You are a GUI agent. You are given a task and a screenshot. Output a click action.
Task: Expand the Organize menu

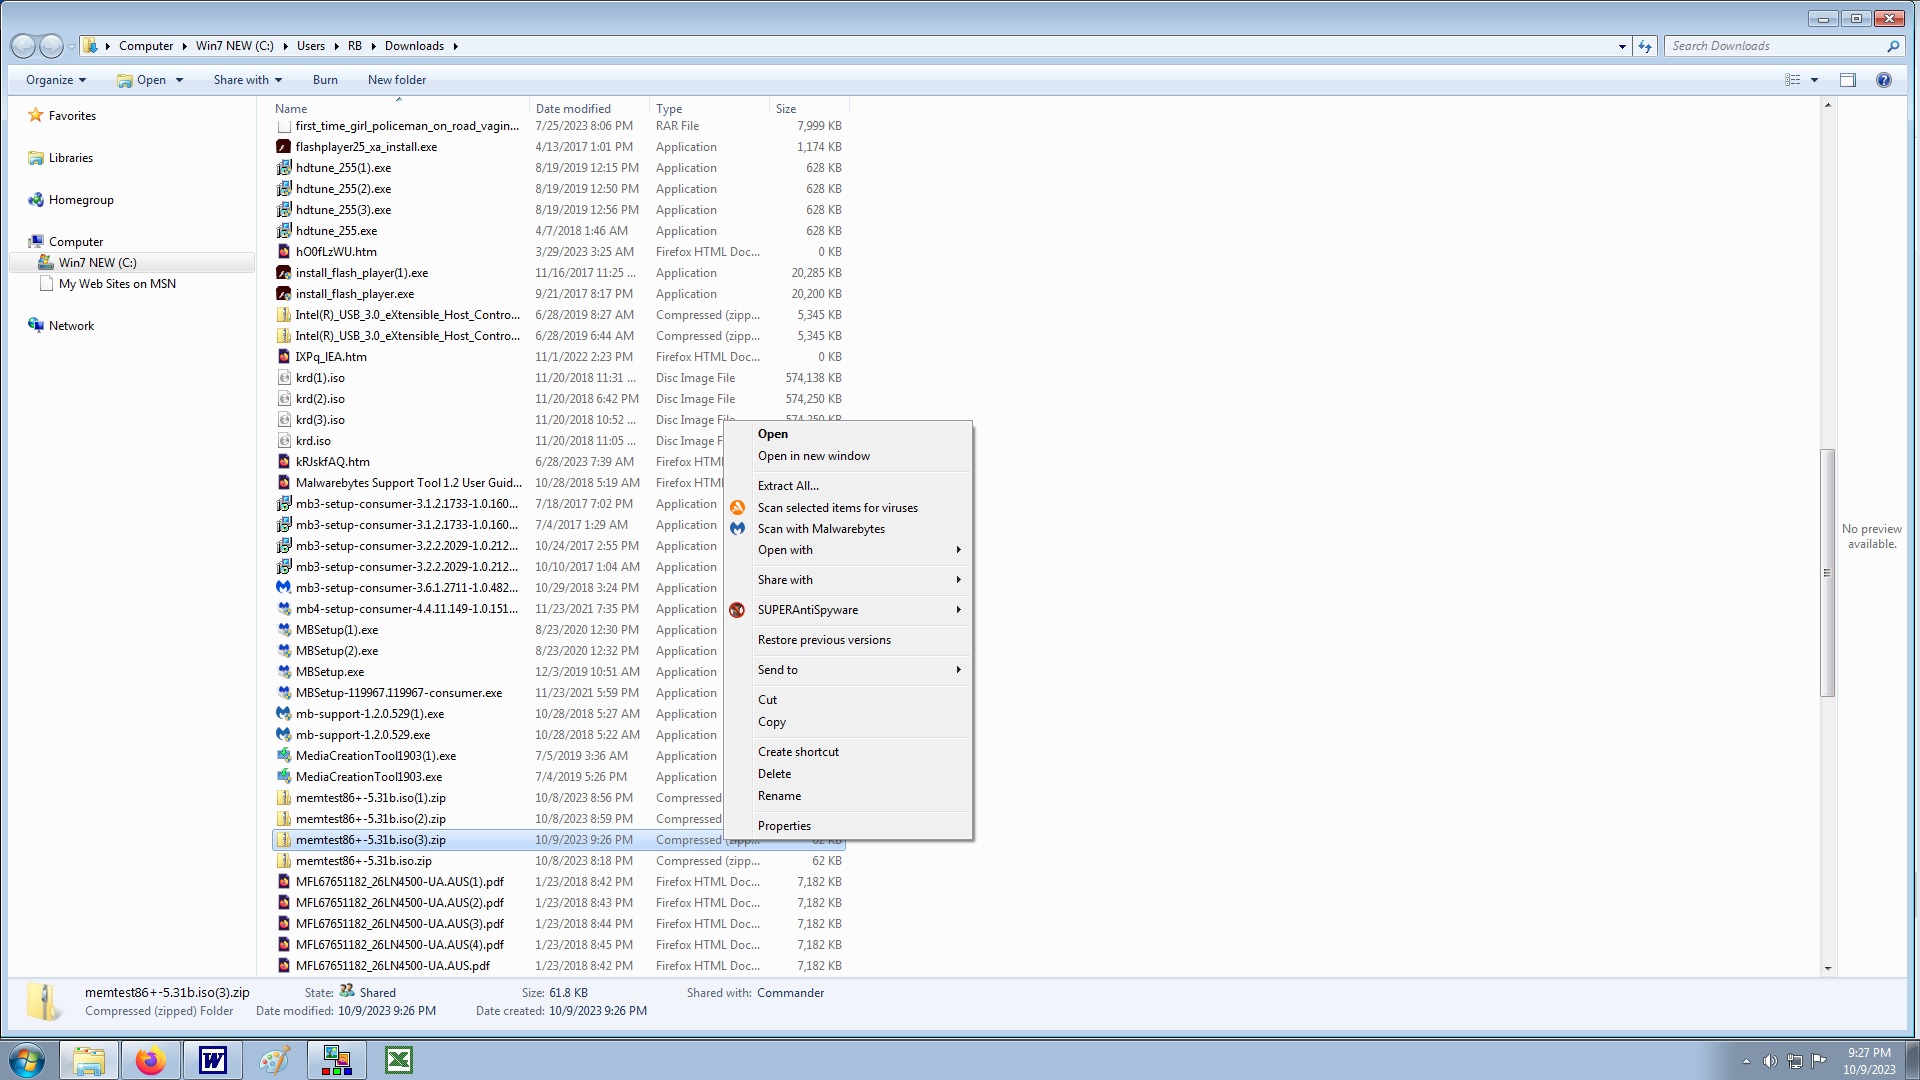coord(55,80)
